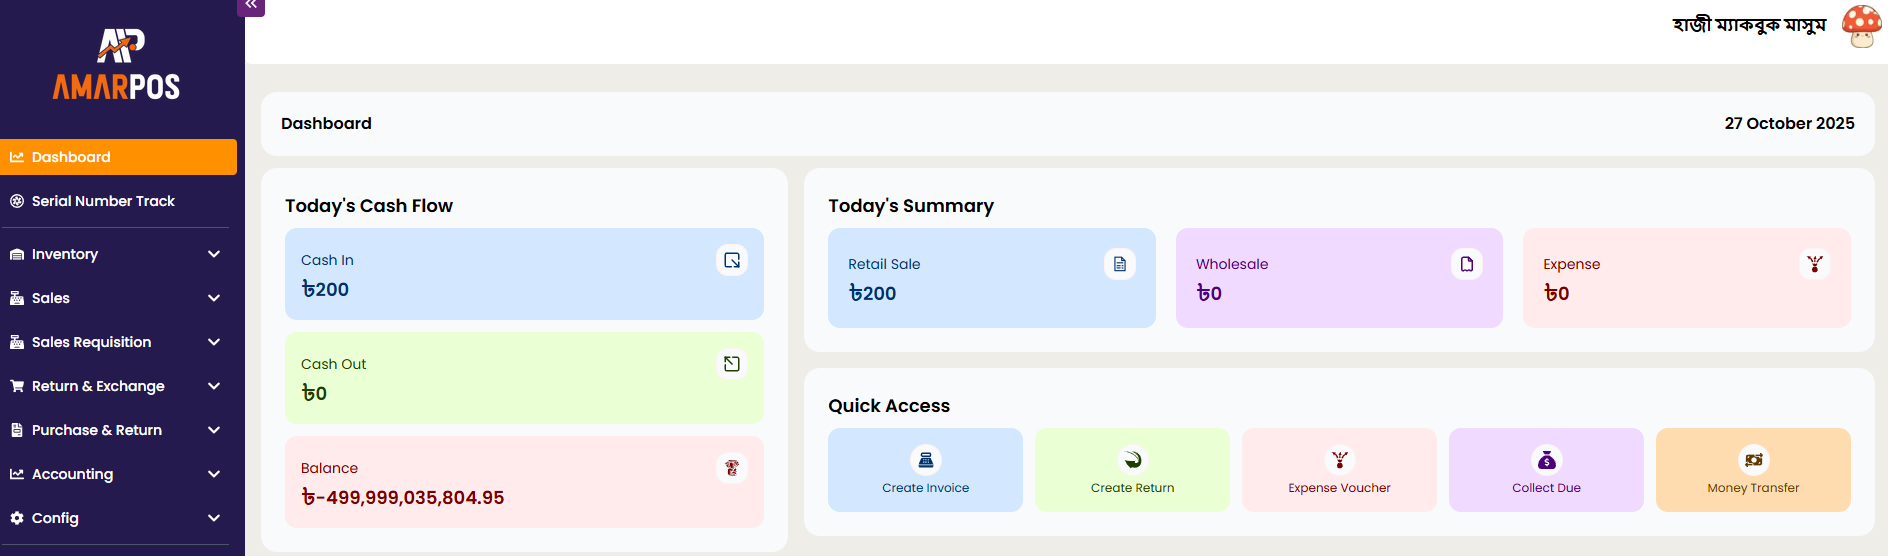Screen dimensions: 1888x556
Task: Open the Collect Due quick access label
Action: 1547,488
